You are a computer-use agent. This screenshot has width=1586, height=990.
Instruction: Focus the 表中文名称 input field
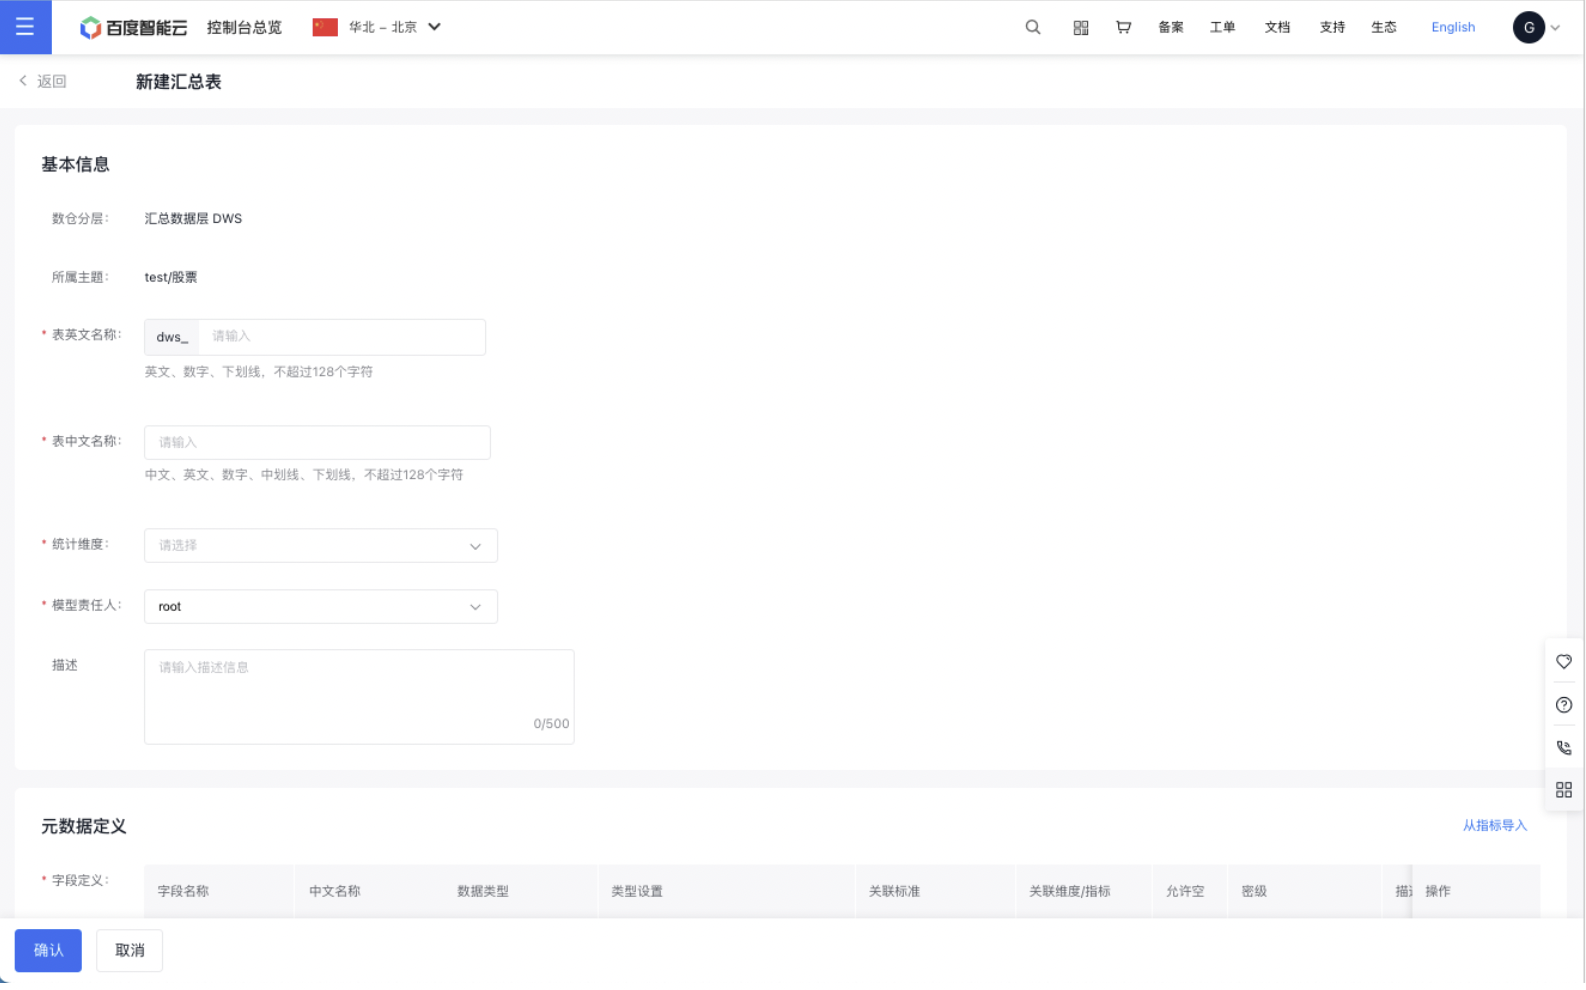tap(317, 442)
